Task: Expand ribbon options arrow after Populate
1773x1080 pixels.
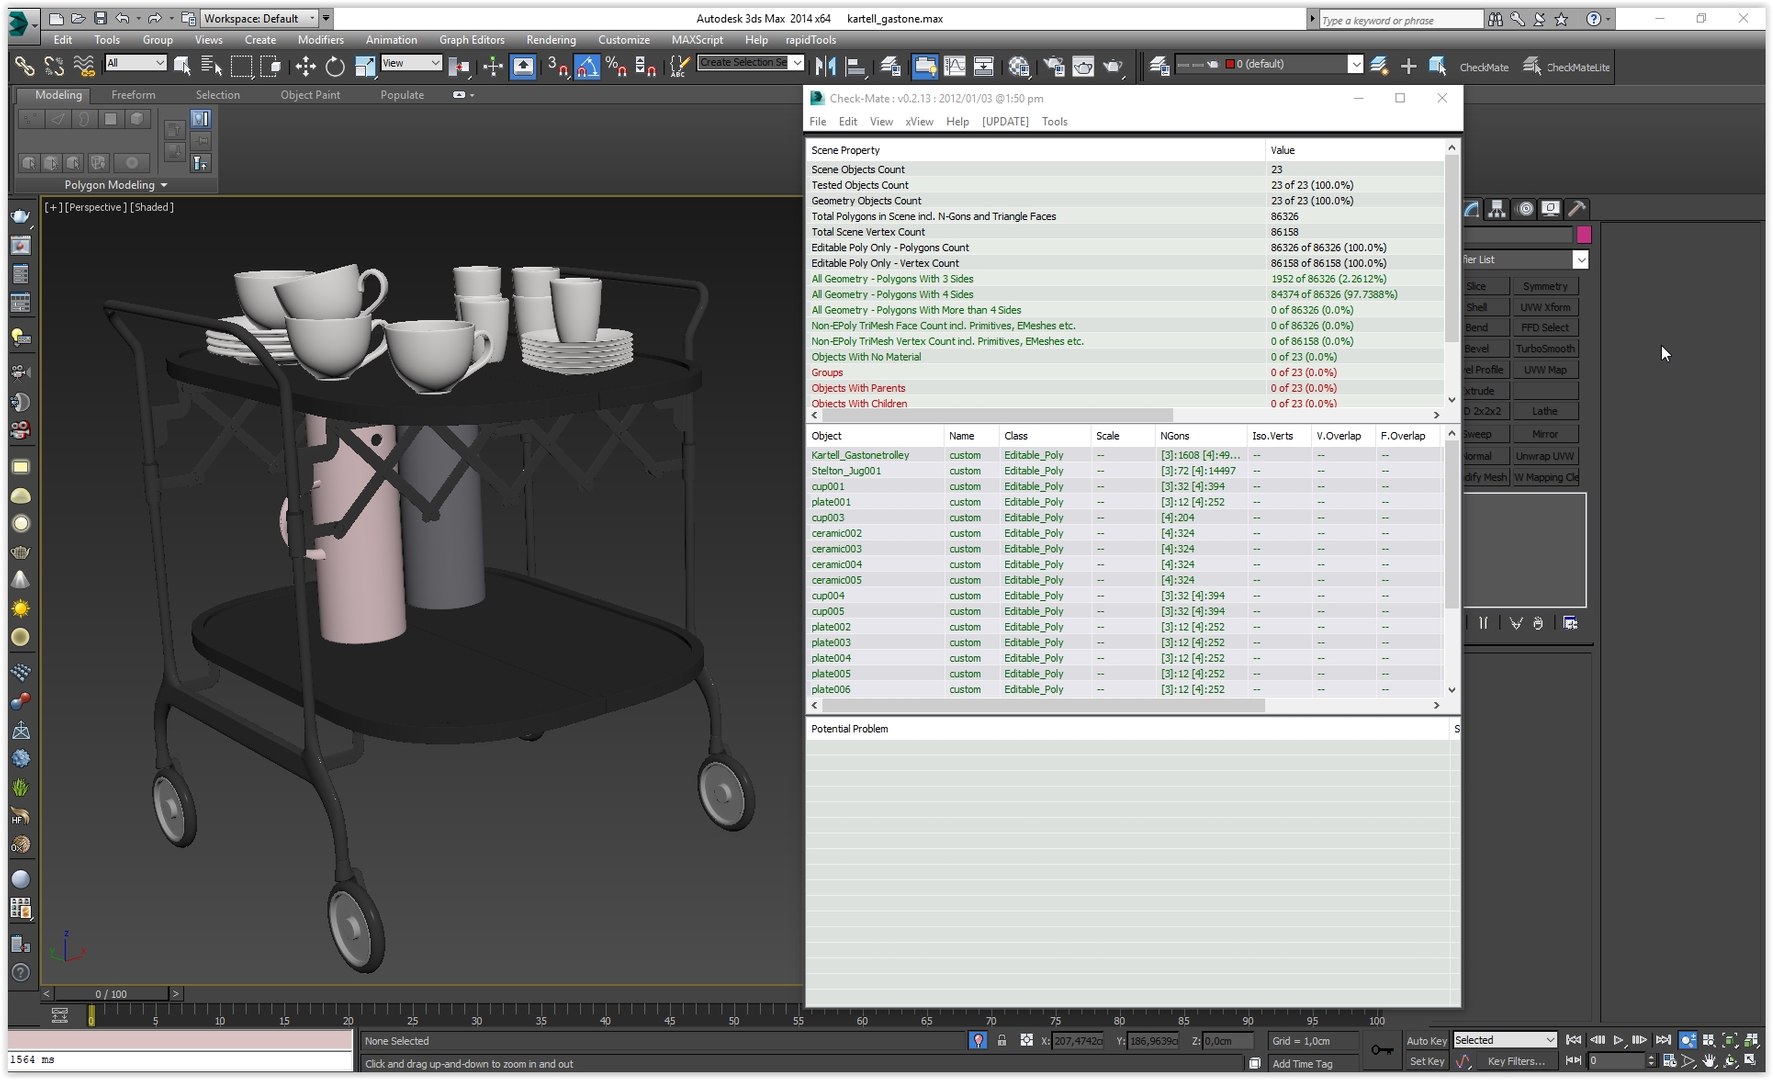Action: 462,95
